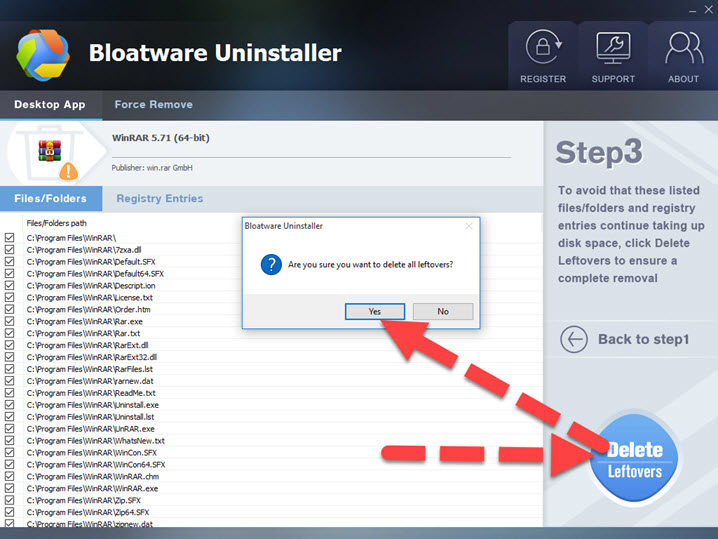Minimize the Bloatware Uninstaller window
Image resolution: width=718 pixels, height=539 pixels.
pos(692,10)
